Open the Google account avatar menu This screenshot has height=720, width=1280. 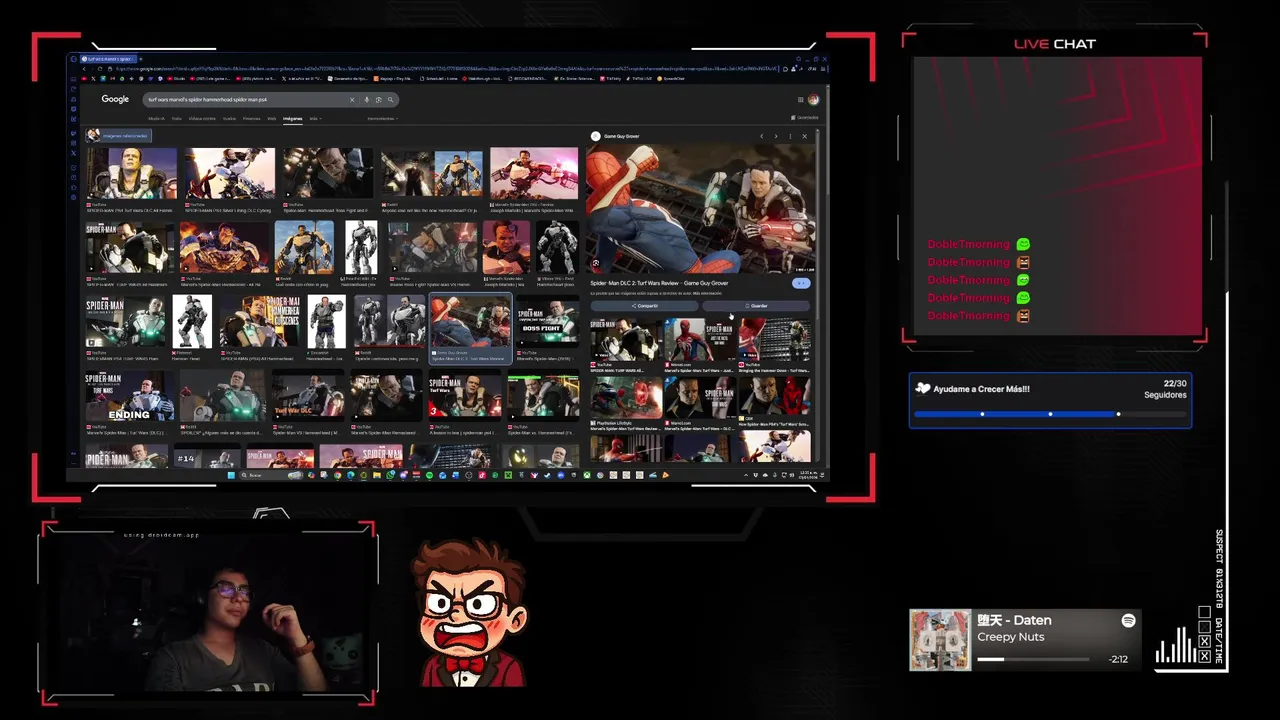(x=813, y=99)
